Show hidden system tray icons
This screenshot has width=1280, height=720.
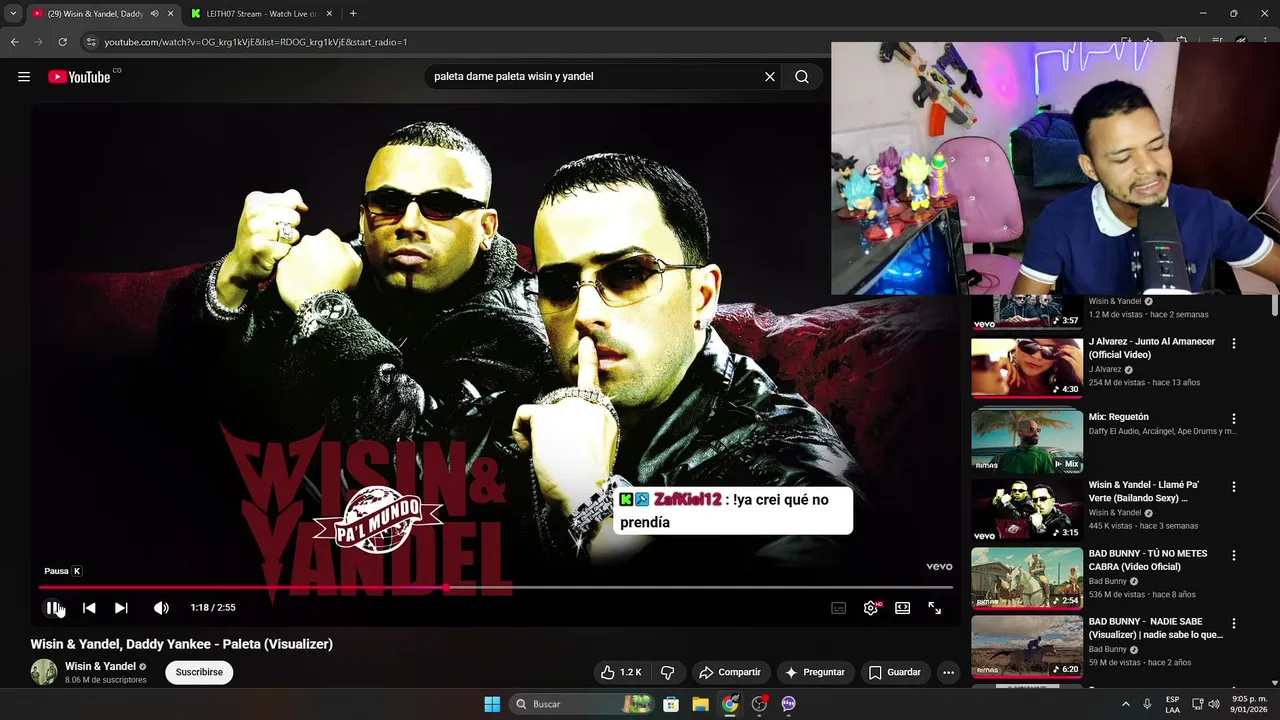pyautogui.click(x=1125, y=704)
